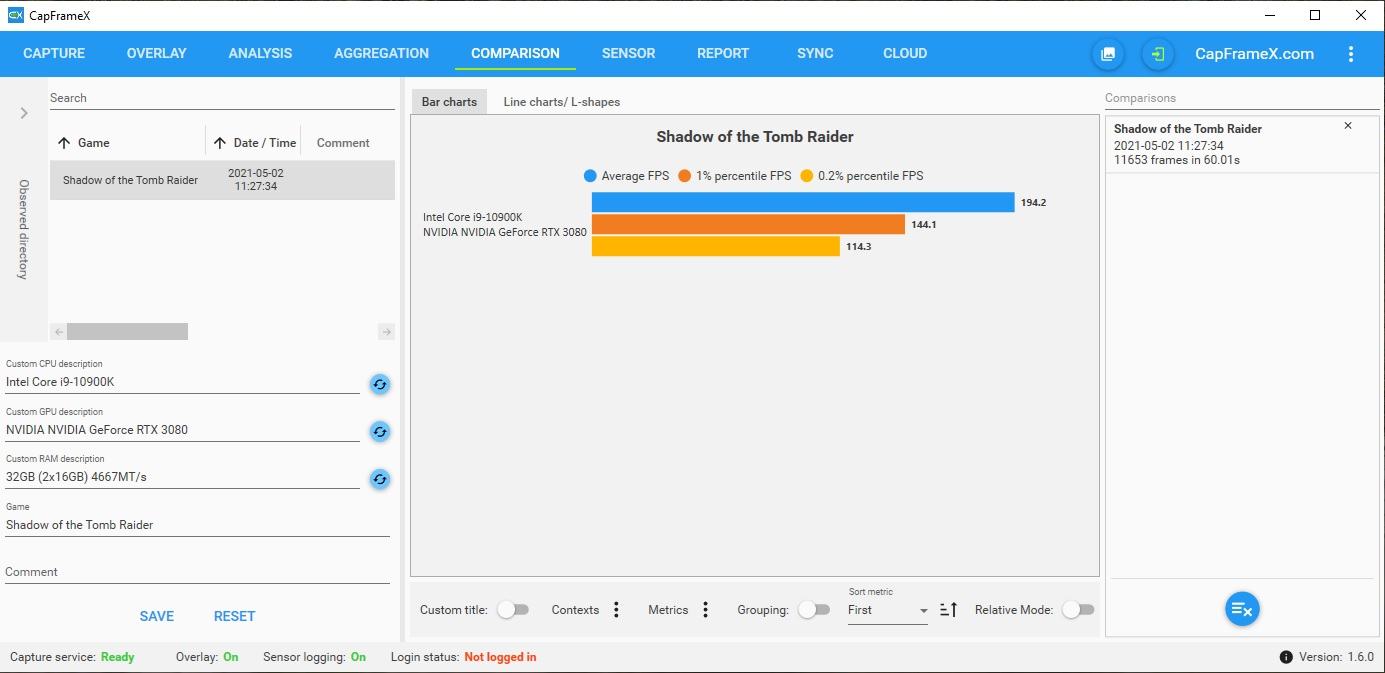This screenshot has width=1385, height=673.
Task: Clear all comparisons with round blue button
Action: tap(1242, 609)
